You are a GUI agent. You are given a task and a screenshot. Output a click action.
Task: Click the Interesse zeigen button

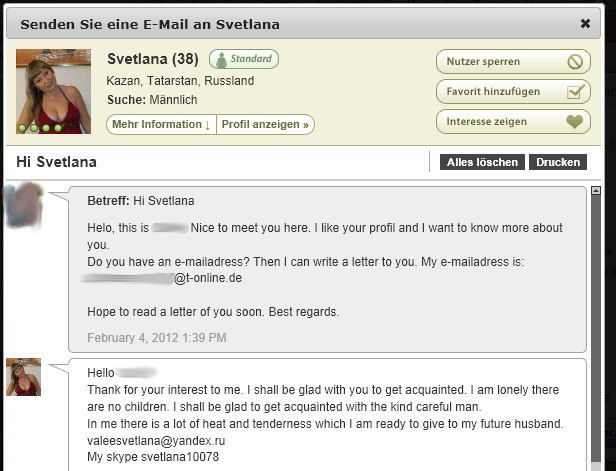(x=513, y=122)
